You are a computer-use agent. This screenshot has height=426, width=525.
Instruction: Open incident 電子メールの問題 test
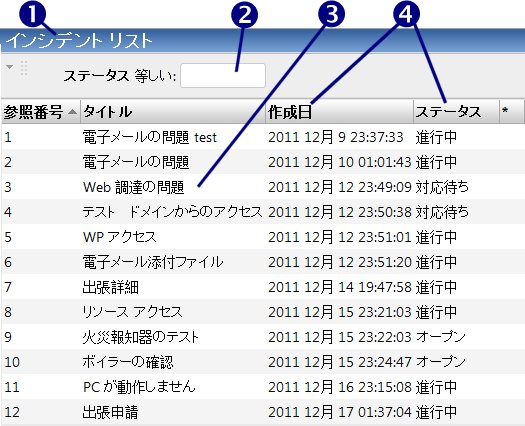pyautogui.click(x=150, y=137)
